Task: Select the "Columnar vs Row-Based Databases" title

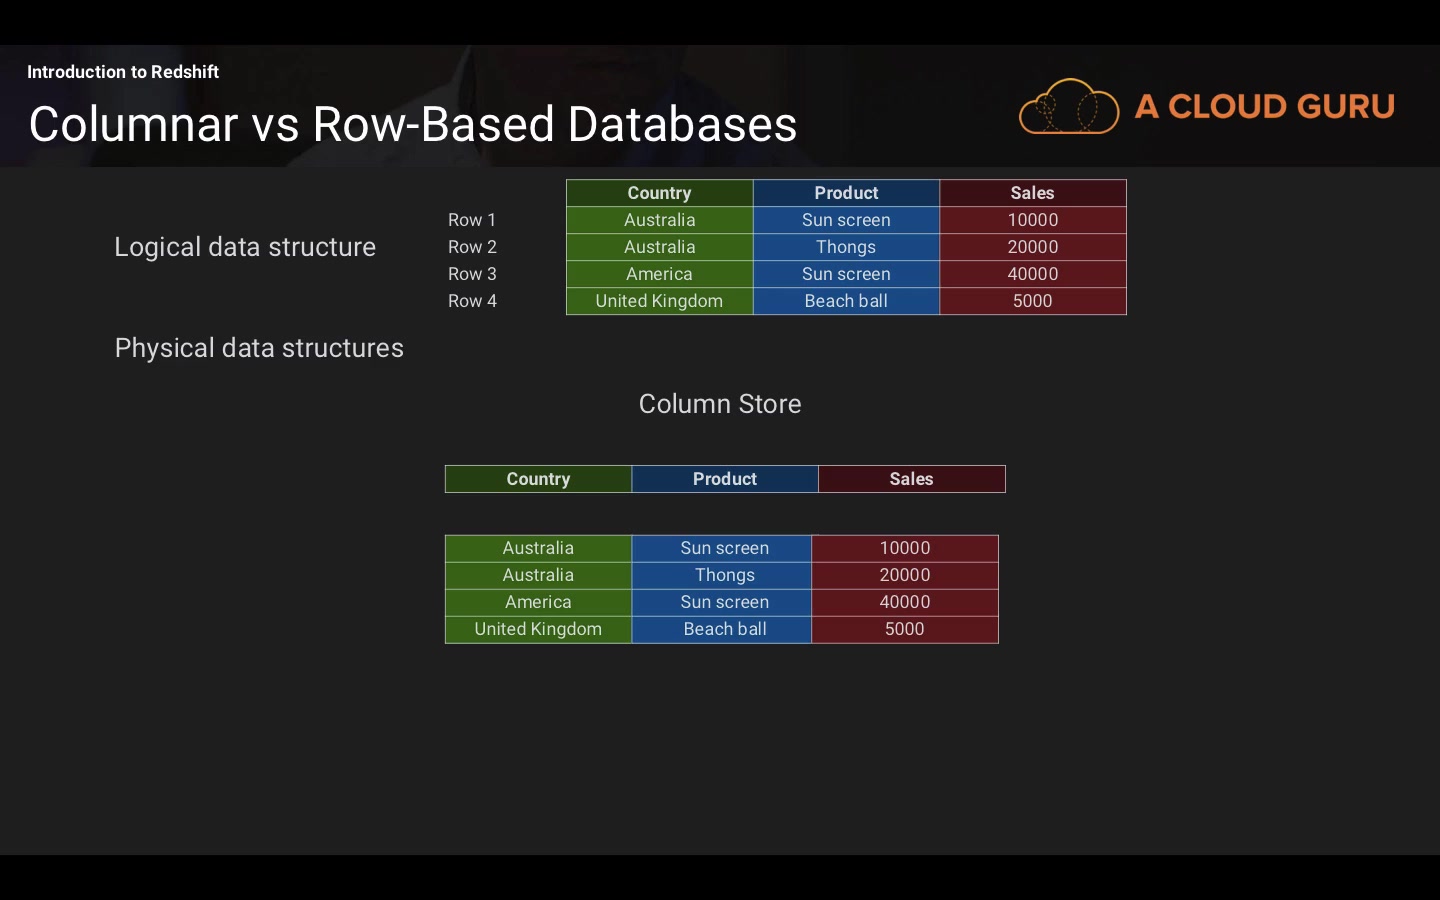Action: pos(413,124)
